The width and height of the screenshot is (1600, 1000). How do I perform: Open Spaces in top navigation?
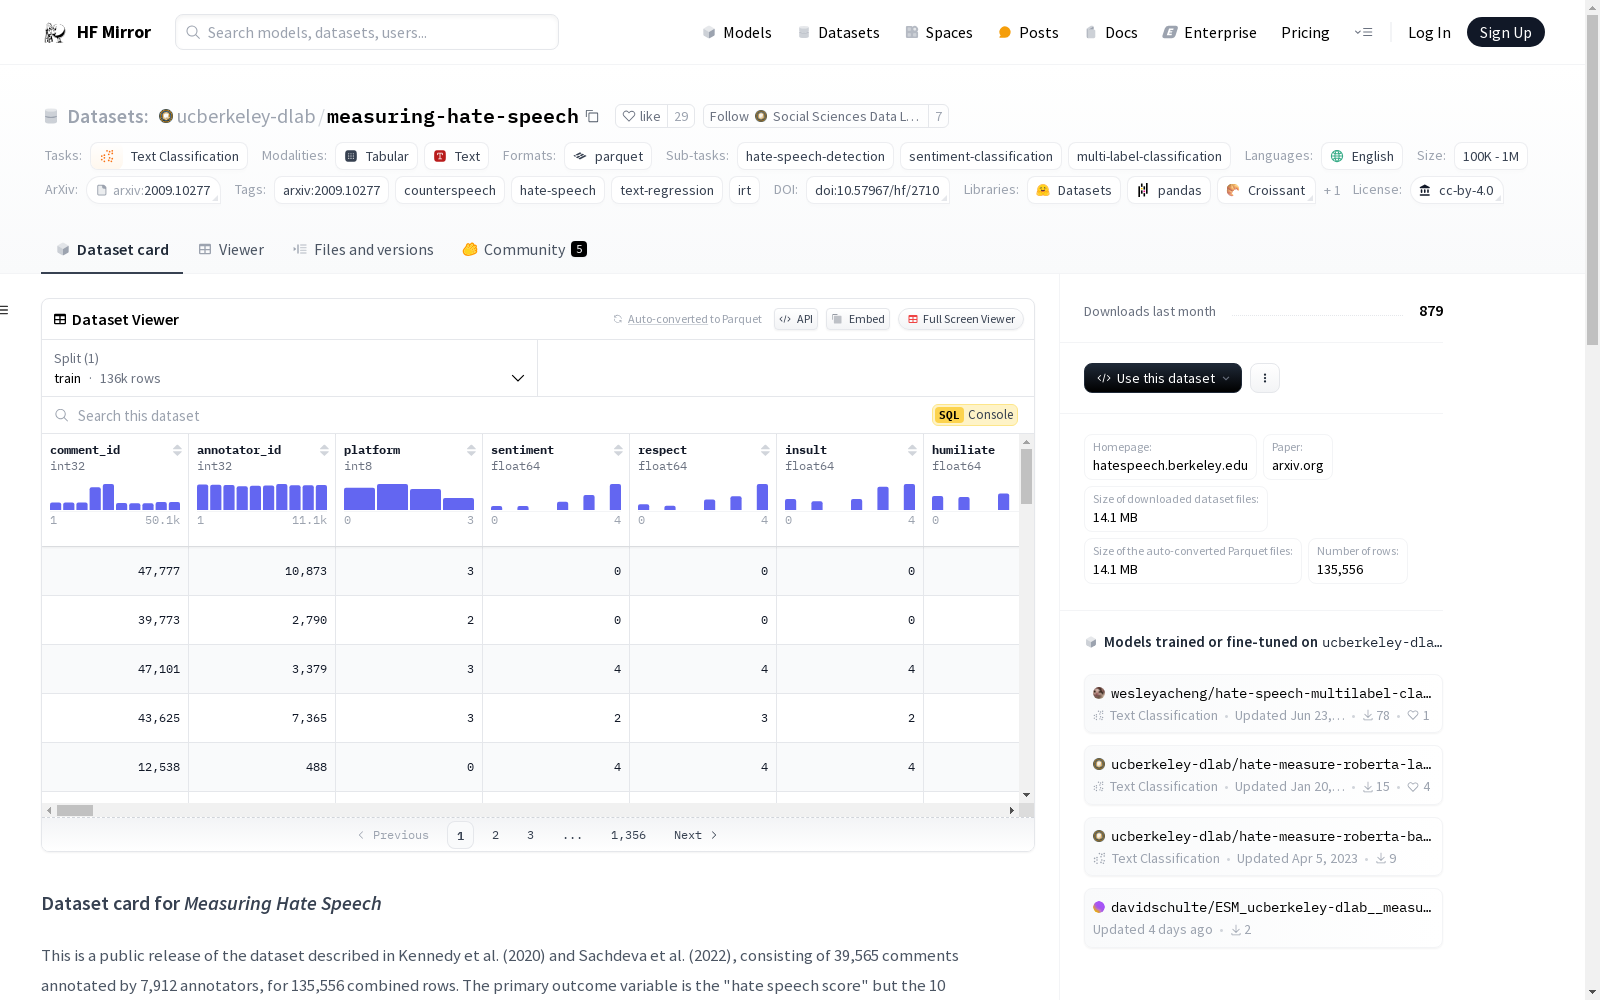[x=938, y=32]
